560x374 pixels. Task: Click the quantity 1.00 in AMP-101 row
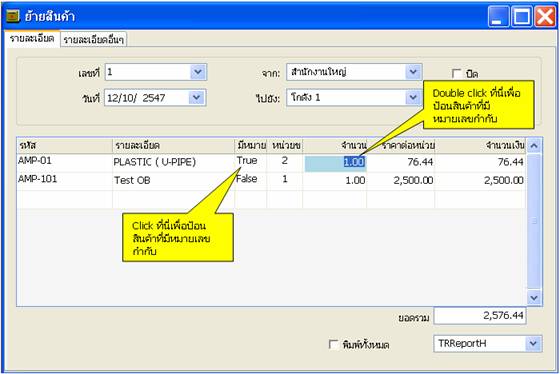(x=335, y=181)
